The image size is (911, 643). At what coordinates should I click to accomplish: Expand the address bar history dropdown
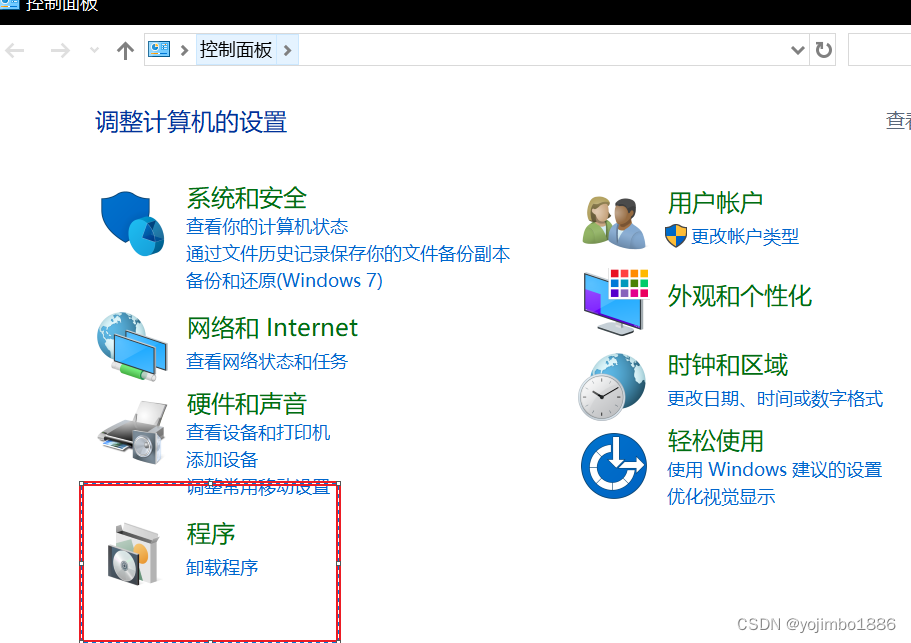798,50
